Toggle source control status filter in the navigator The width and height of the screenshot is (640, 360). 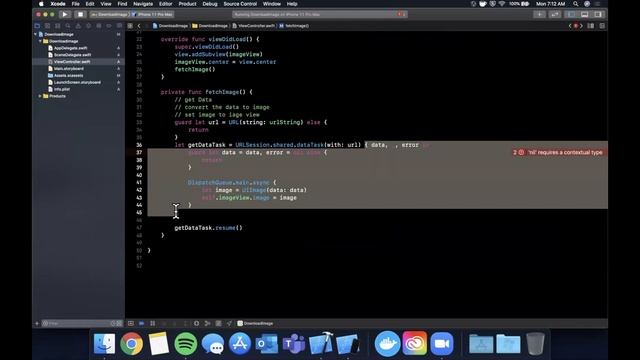119,323
